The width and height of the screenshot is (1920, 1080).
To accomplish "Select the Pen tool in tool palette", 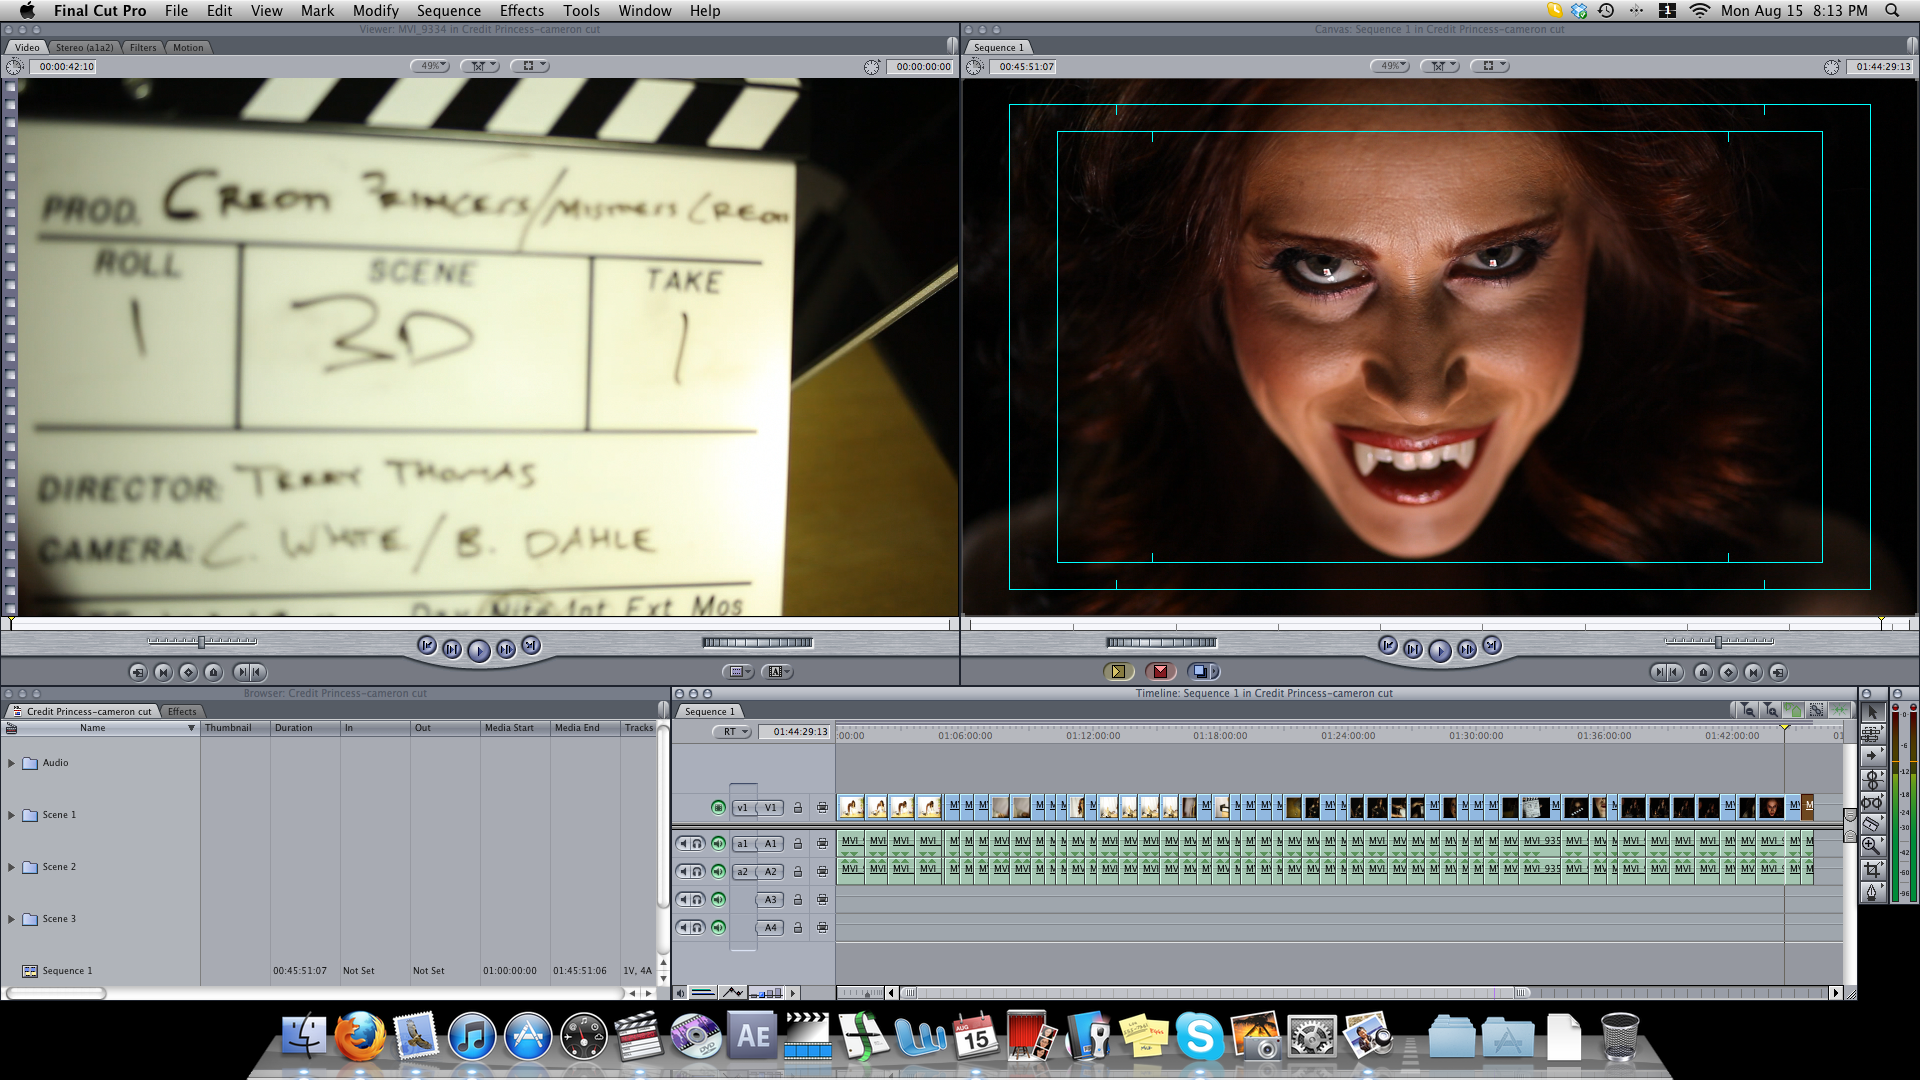I will coord(1872,893).
